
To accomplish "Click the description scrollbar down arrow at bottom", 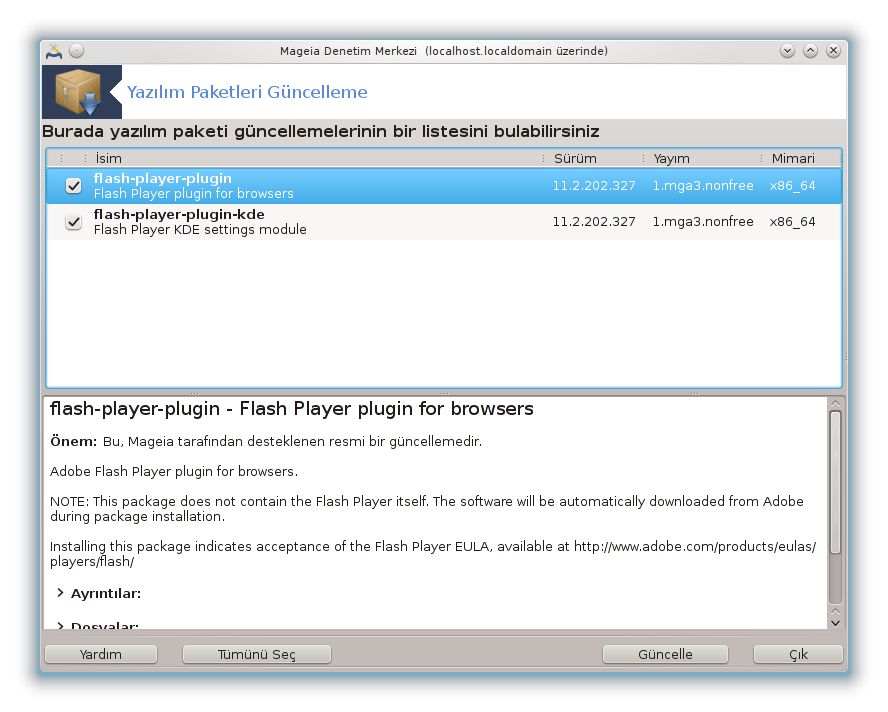I will [835, 623].
